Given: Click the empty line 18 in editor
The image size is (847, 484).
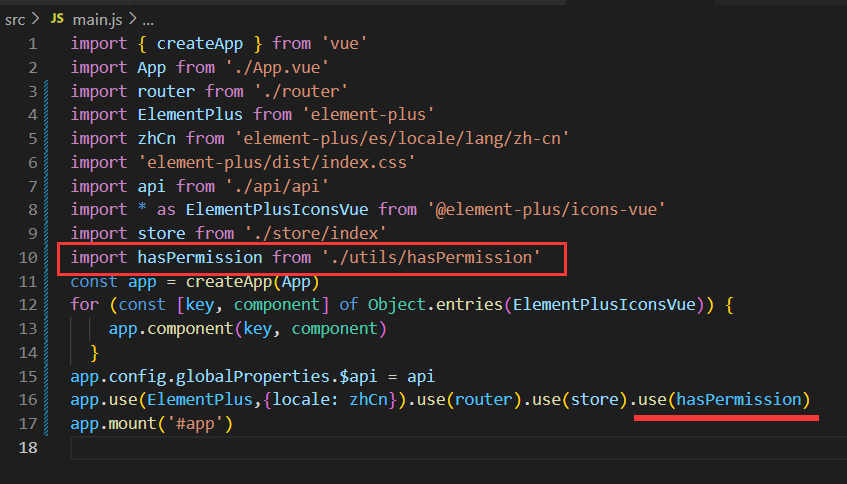Looking at the screenshot, I should pos(400,448).
